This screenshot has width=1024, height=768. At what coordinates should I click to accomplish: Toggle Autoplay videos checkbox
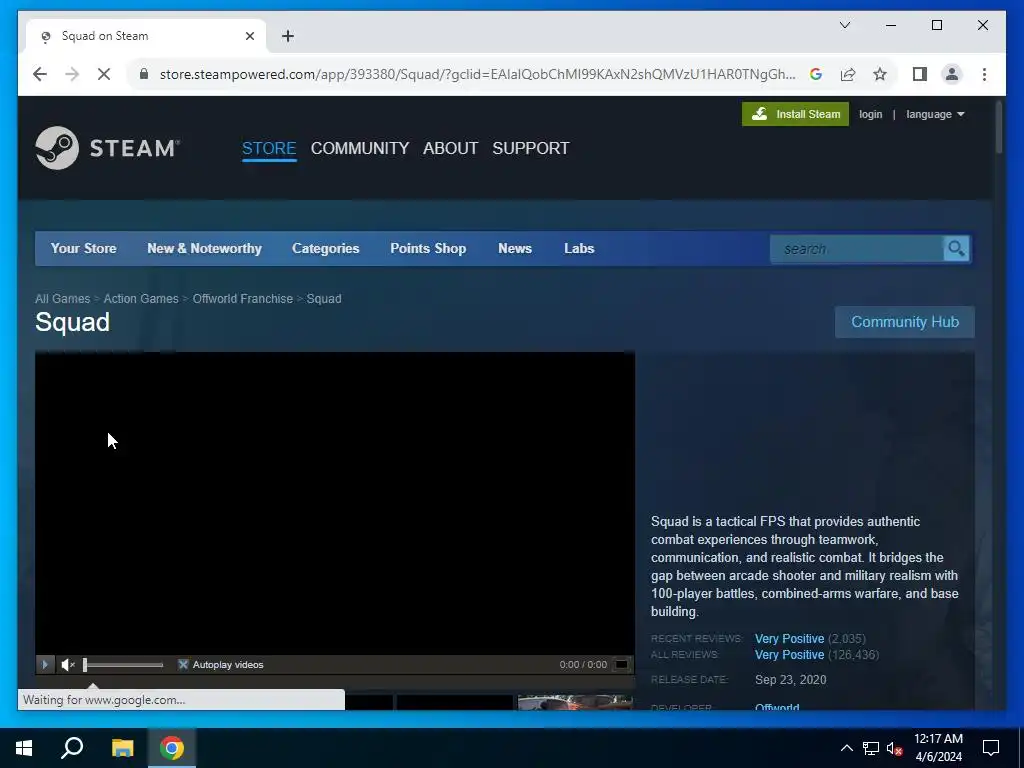click(x=183, y=665)
